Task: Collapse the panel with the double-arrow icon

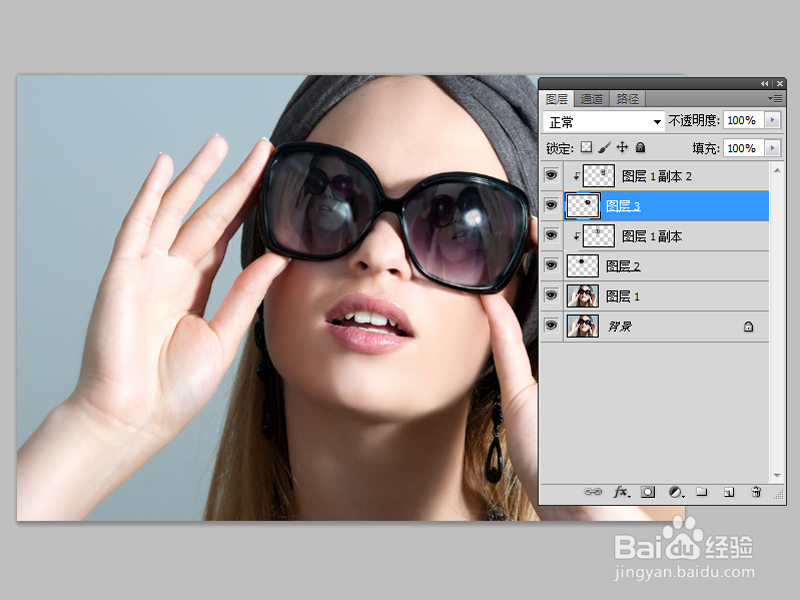Action: (764, 84)
